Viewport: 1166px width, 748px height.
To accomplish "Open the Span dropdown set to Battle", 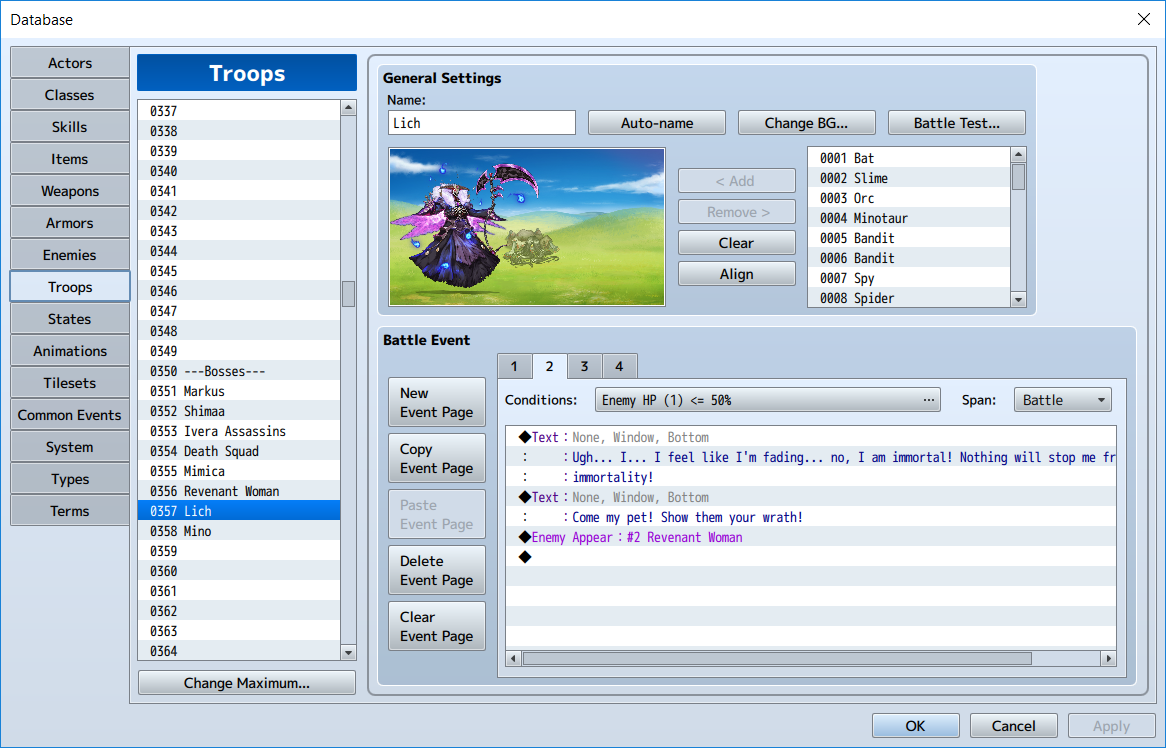I will coord(1063,400).
